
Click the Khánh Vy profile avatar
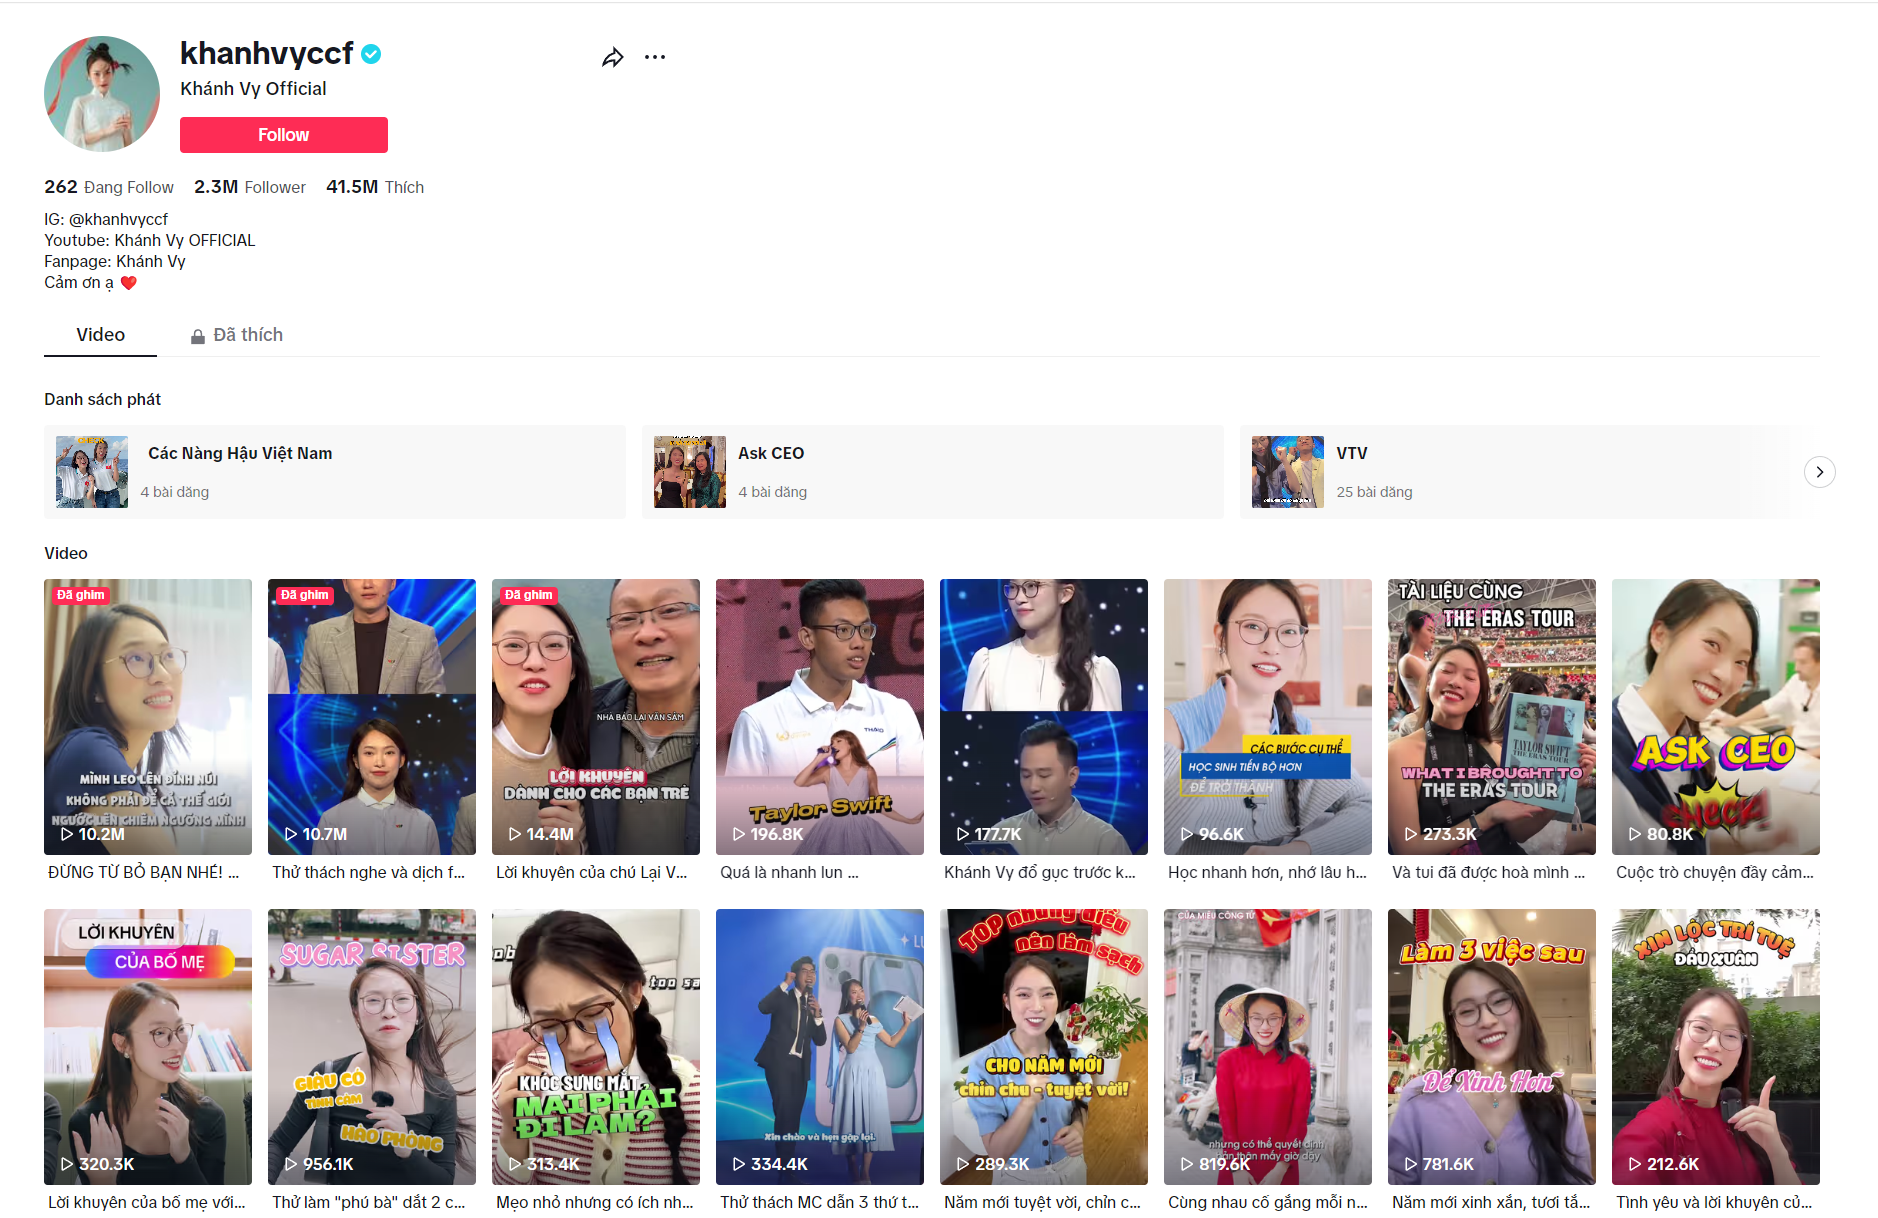coord(102,94)
